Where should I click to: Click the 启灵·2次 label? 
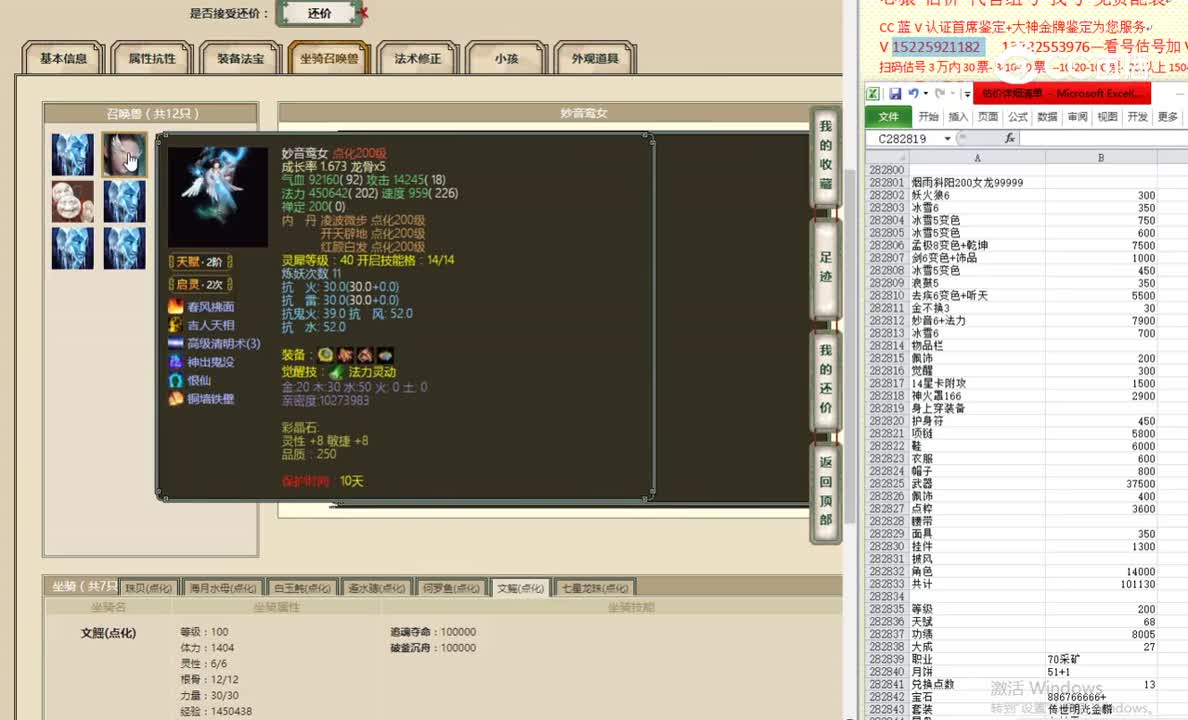tap(200, 285)
